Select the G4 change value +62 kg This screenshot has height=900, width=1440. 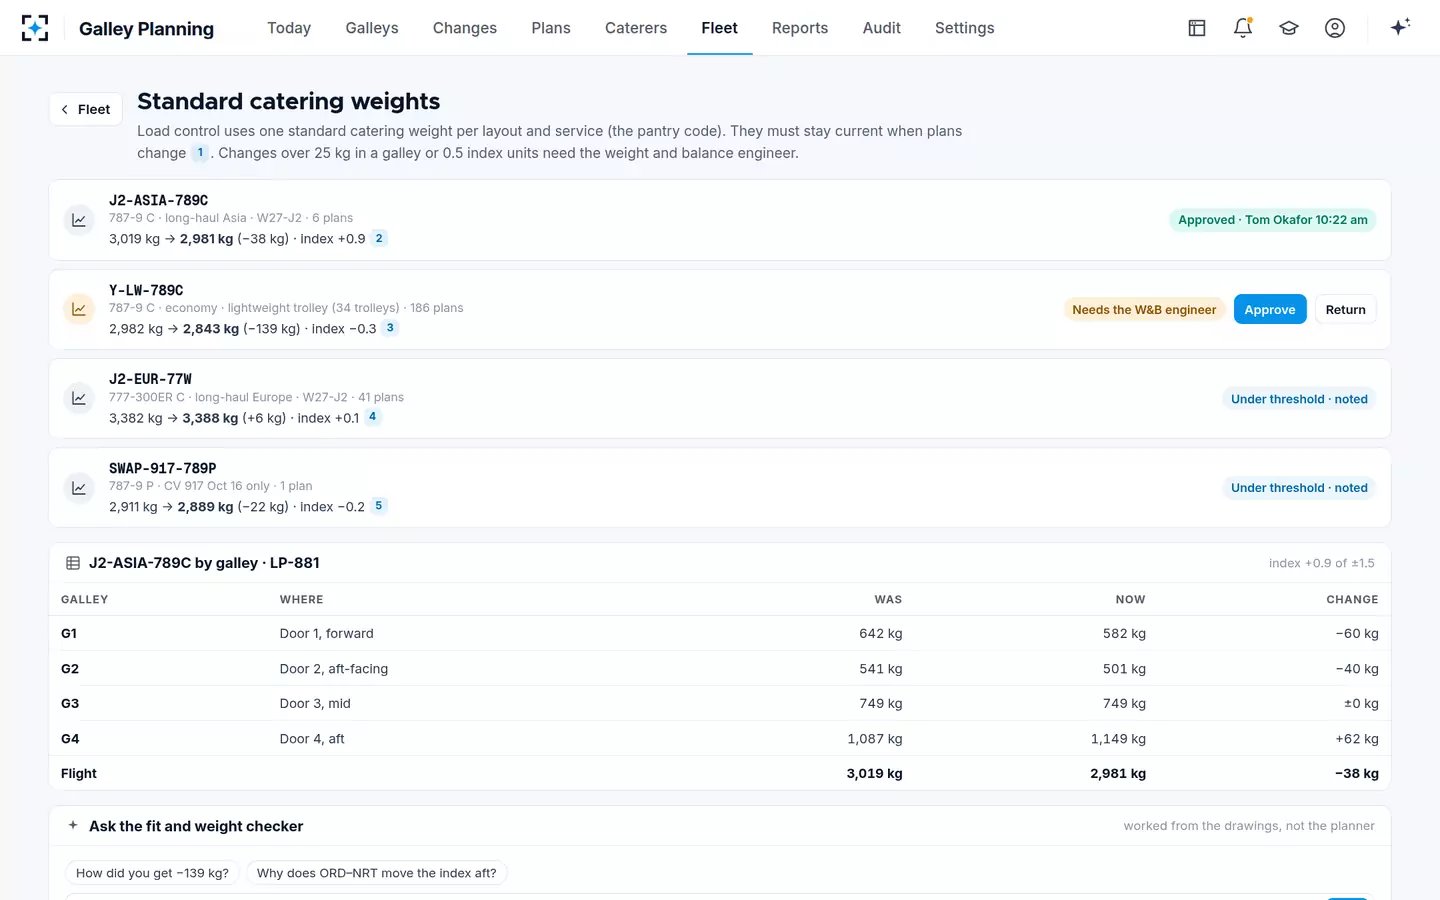(1357, 739)
